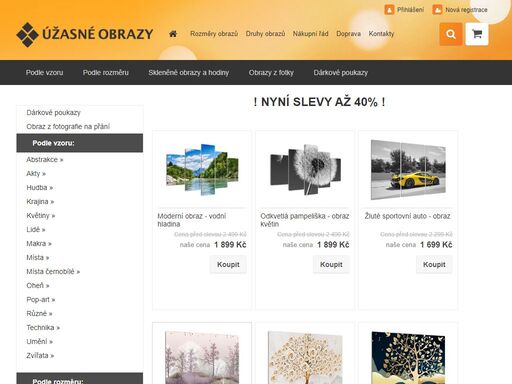This screenshot has height=384, width=512.
Task: Open Nová registrace link
Action: 466,10
